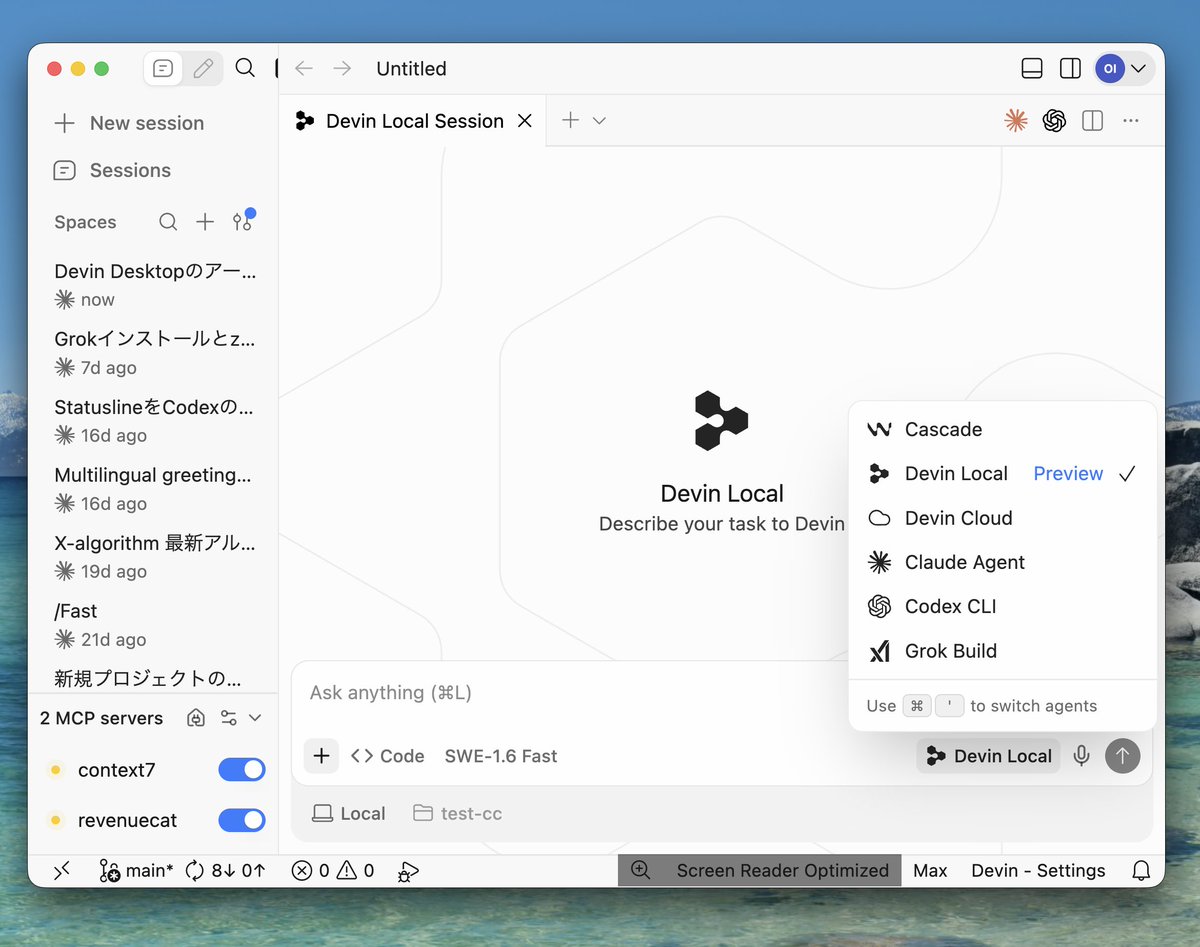Add a new space with plus icon

point(205,222)
